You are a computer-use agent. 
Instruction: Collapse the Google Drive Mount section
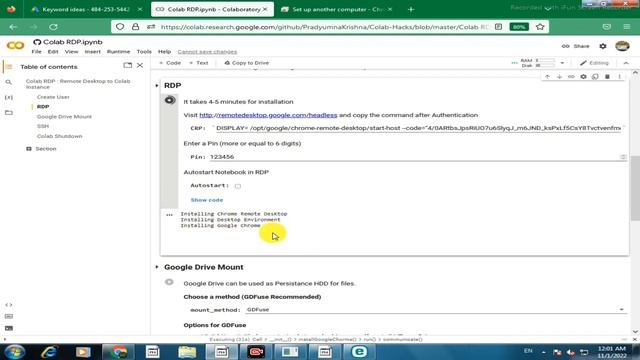(157, 267)
